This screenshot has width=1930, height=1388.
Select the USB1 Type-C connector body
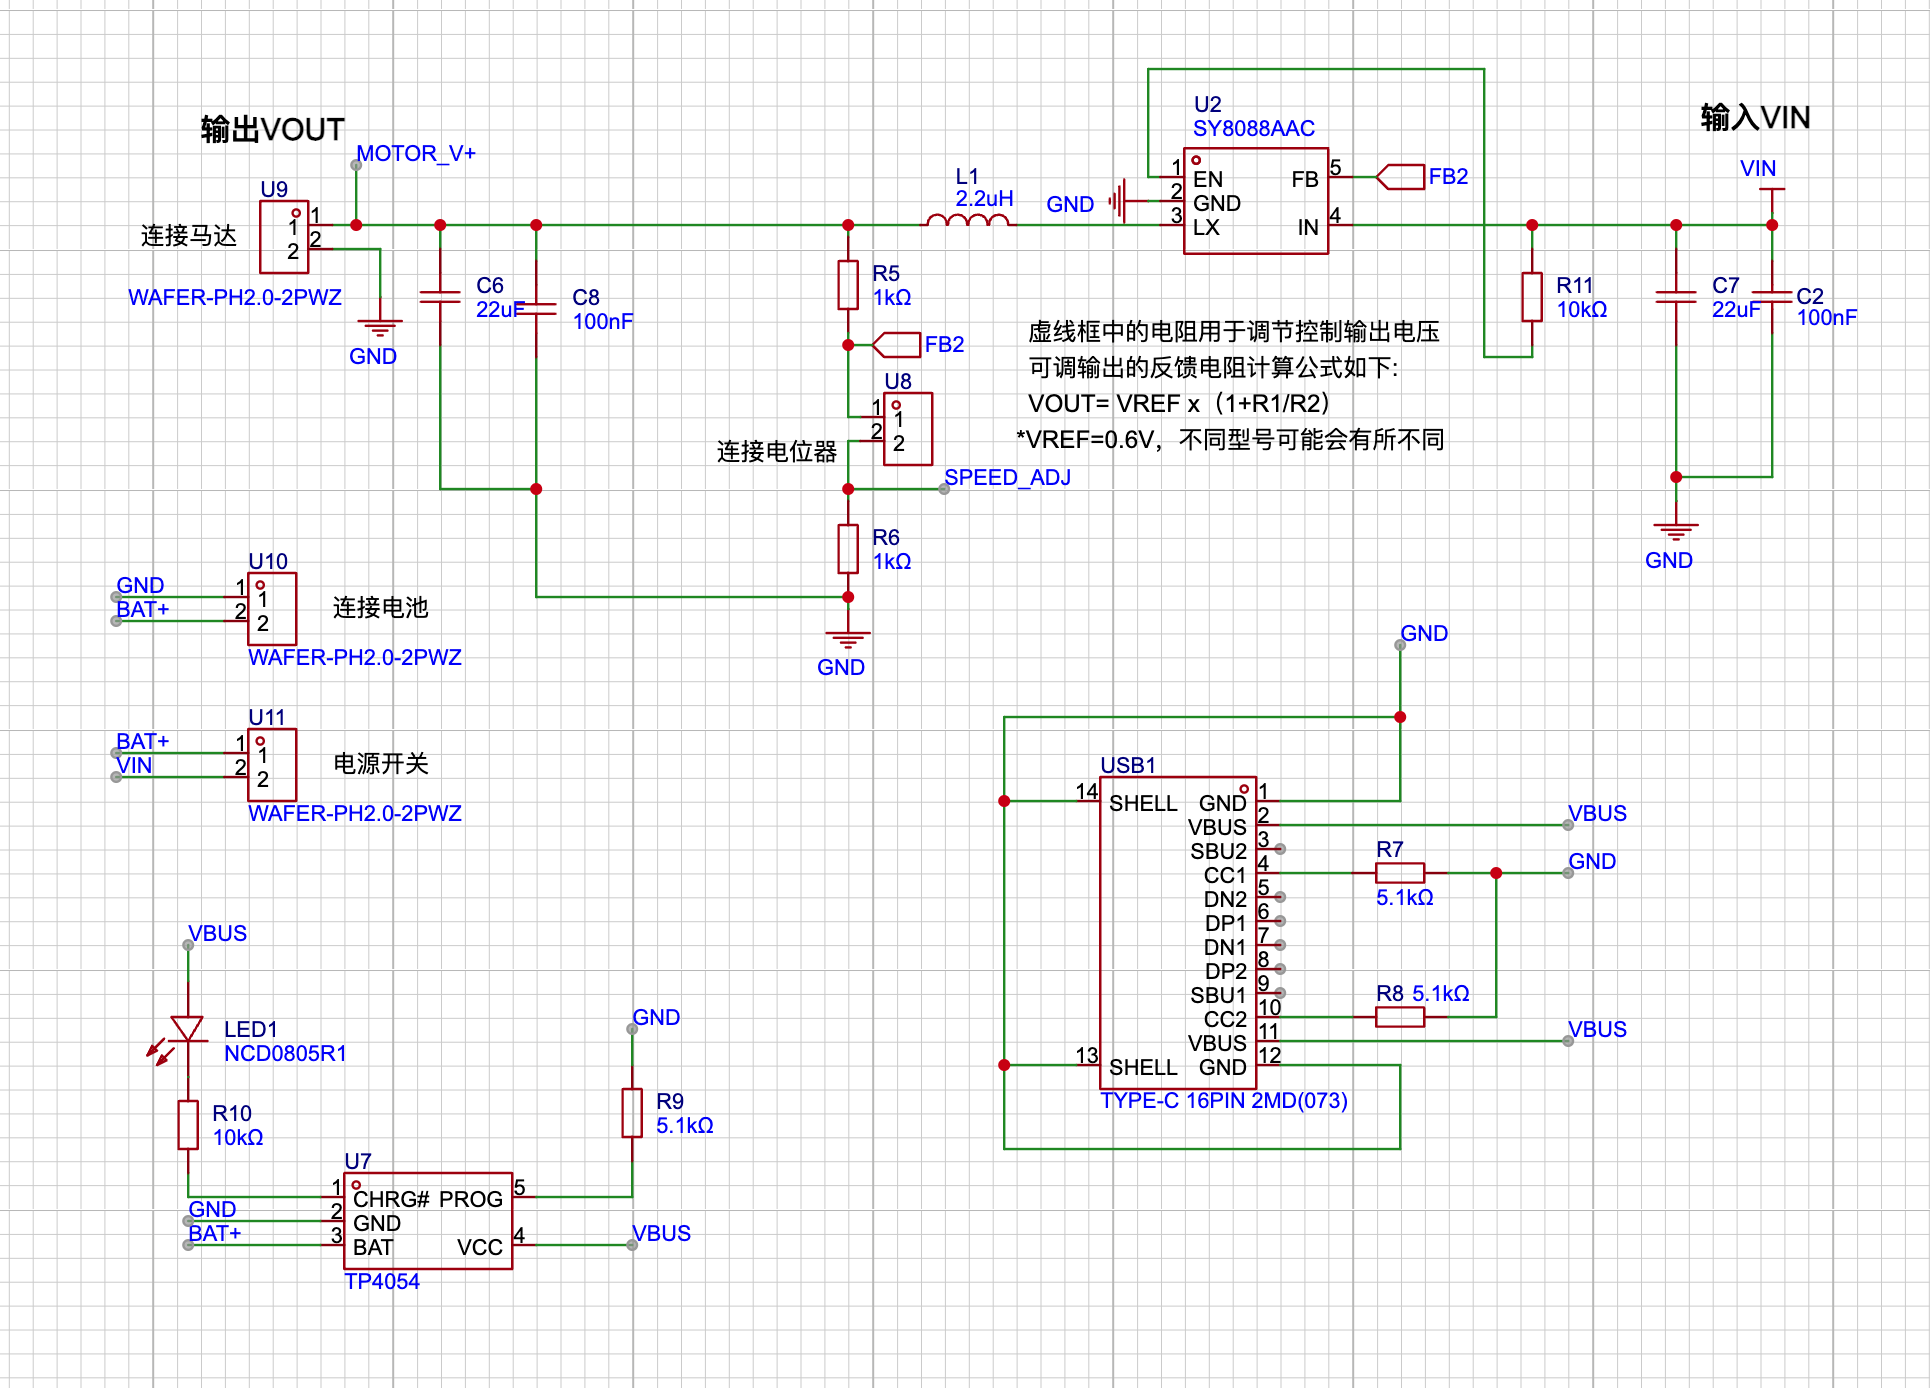[1178, 933]
